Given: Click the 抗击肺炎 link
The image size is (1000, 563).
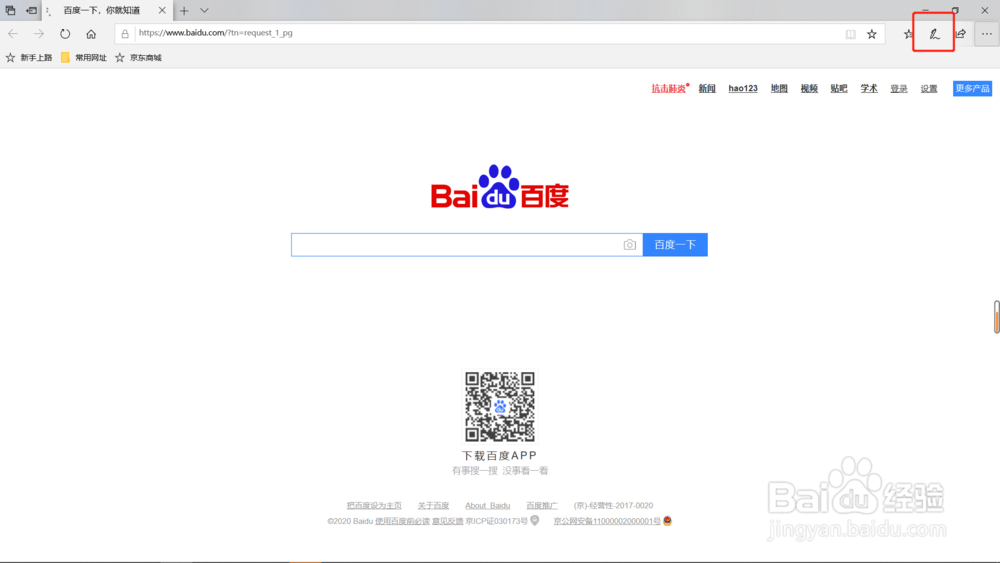Looking at the screenshot, I should pos(668,89).
